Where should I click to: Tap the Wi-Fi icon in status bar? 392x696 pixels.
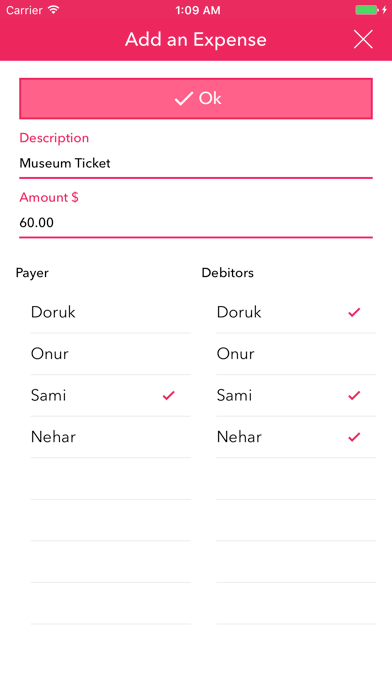54,10
